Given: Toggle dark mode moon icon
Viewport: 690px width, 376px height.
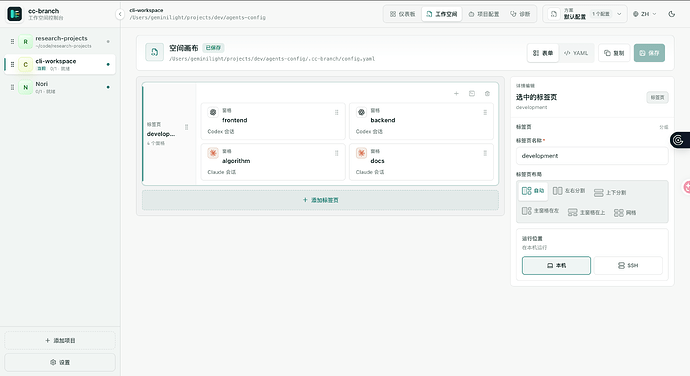Looking at the screenshot, I should coord(672,14).
